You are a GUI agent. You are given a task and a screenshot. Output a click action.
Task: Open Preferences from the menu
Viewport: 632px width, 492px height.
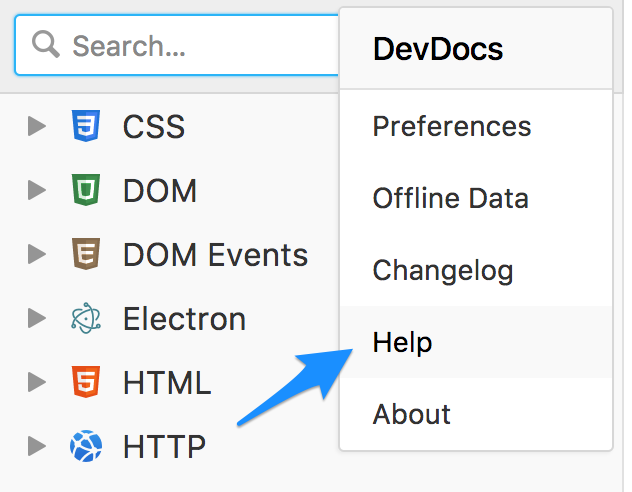(452, 127)
